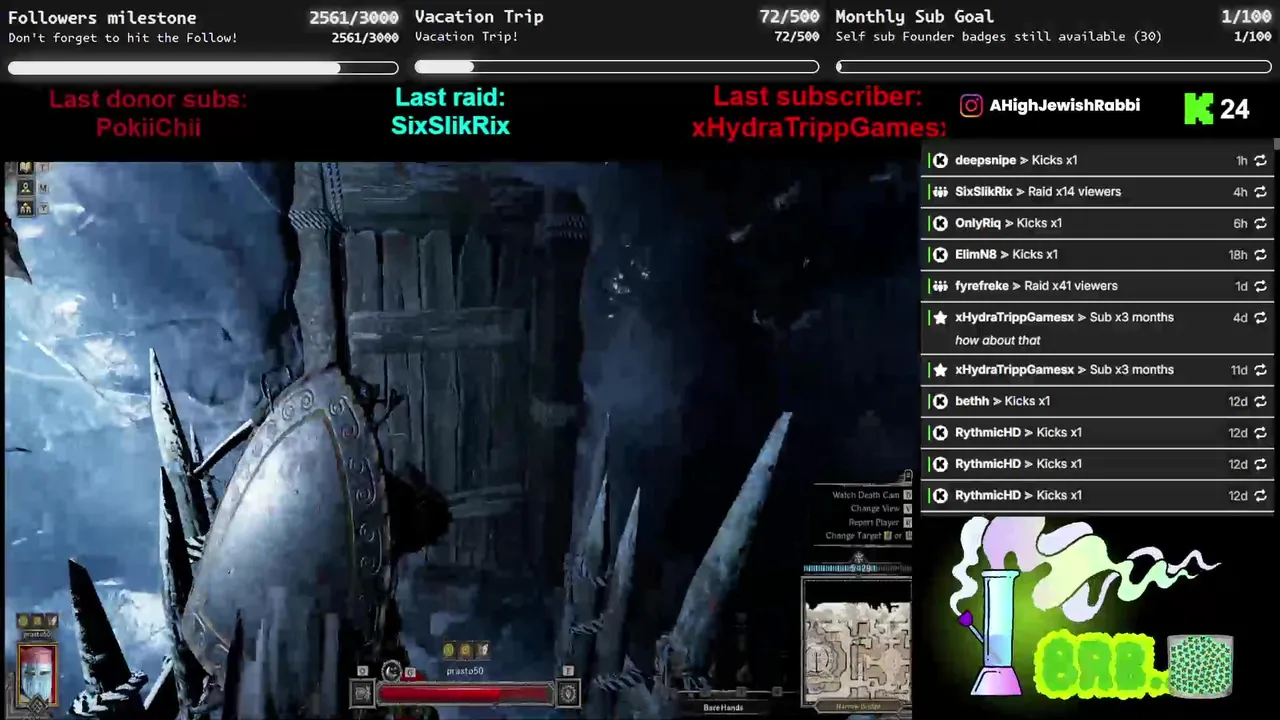Click the Kick icon beside deepsnipe
The image size is (1280, 720).
pyautogui.click(x=939, y=160)
